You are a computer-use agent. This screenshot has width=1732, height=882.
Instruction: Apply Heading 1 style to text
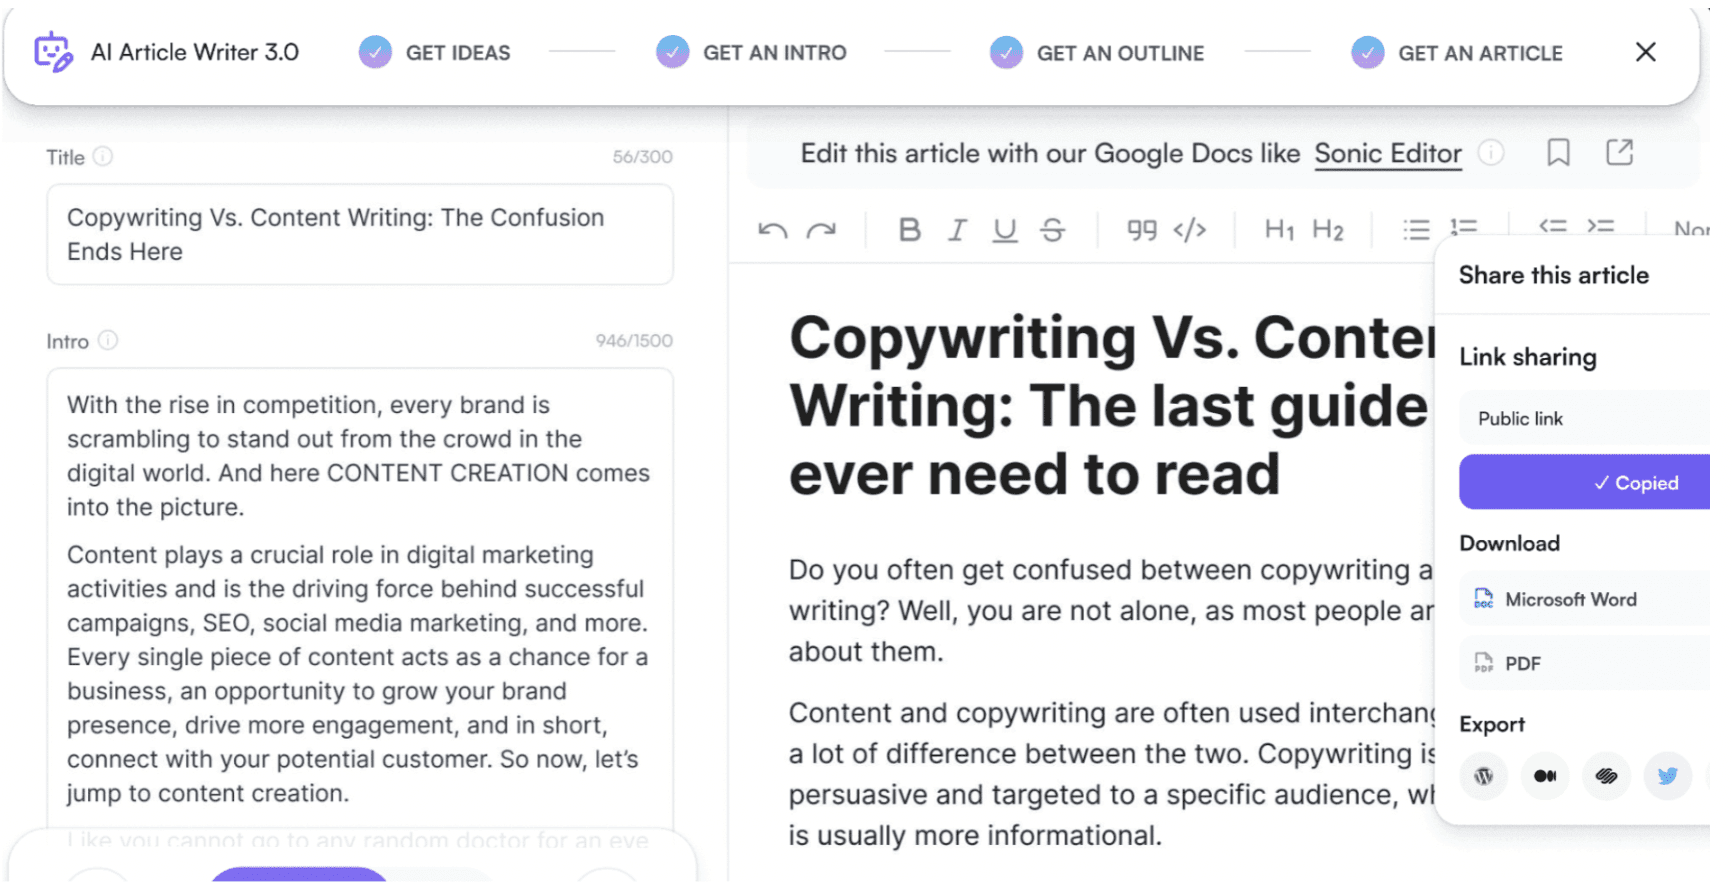point(1280,229)
